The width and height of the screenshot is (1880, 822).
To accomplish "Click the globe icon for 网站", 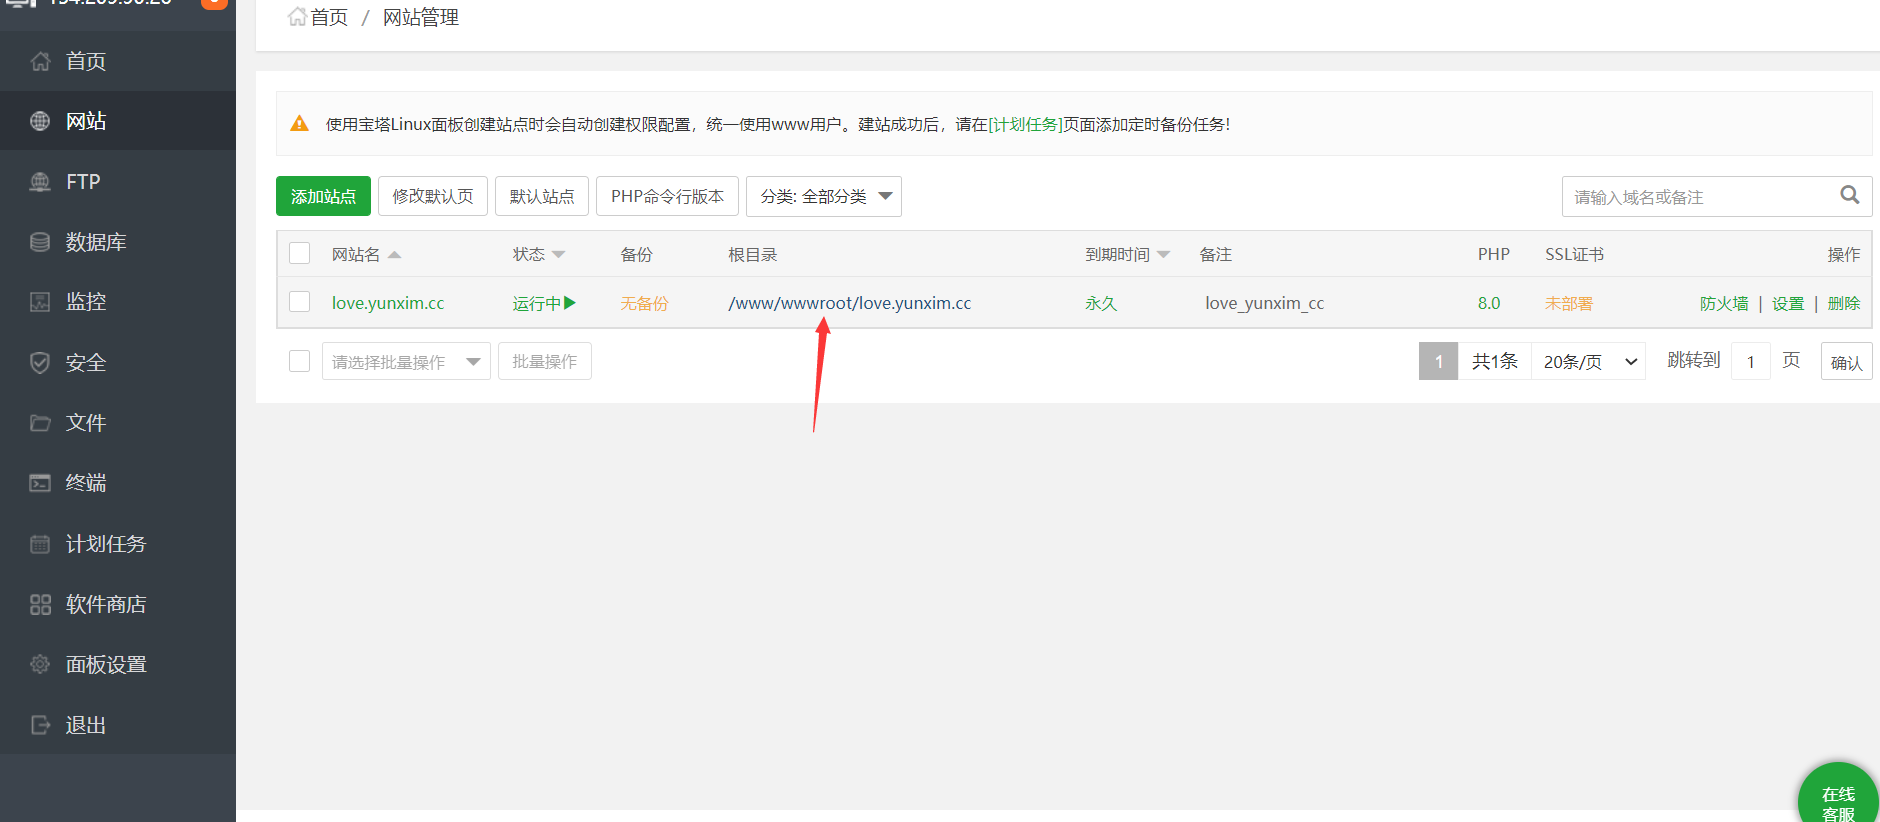I will pos(40,121).
